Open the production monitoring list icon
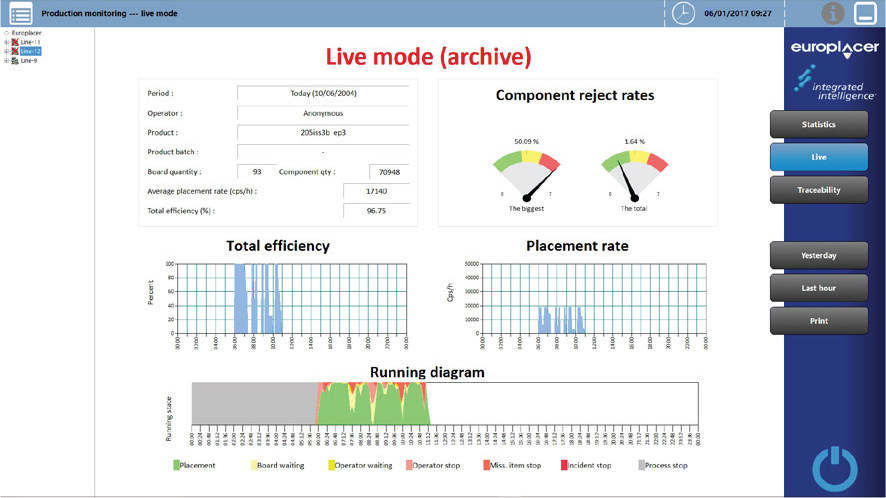Image resolution: width=886 pixels, height=498 pixels. coord(21,14)
